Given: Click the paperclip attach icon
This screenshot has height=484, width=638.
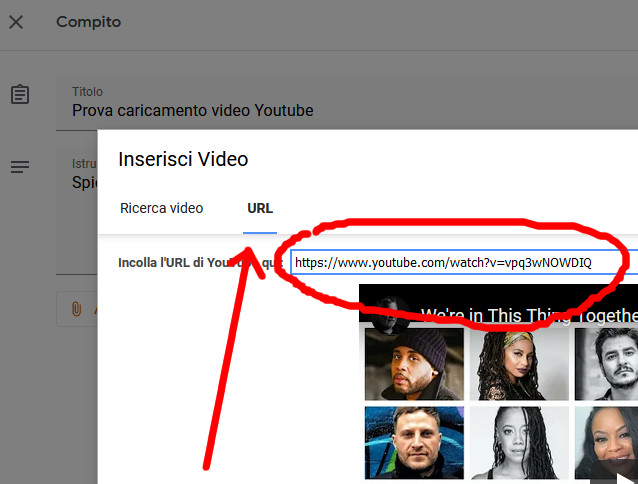Looking at the screenshot, I should (x=76, y=309).
